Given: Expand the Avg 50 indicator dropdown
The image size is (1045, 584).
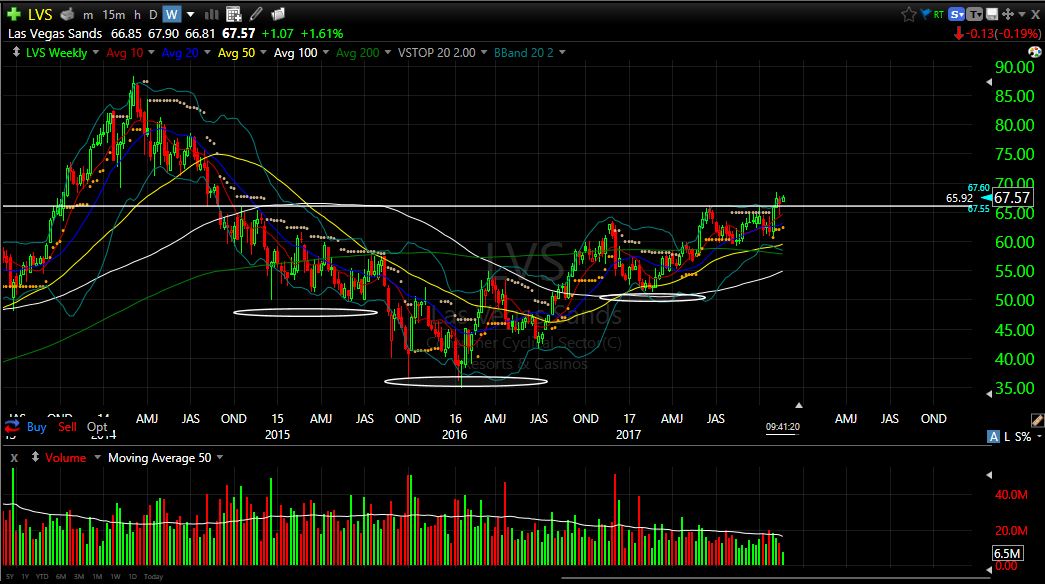Looking at the screenshot, I should 263,52.
